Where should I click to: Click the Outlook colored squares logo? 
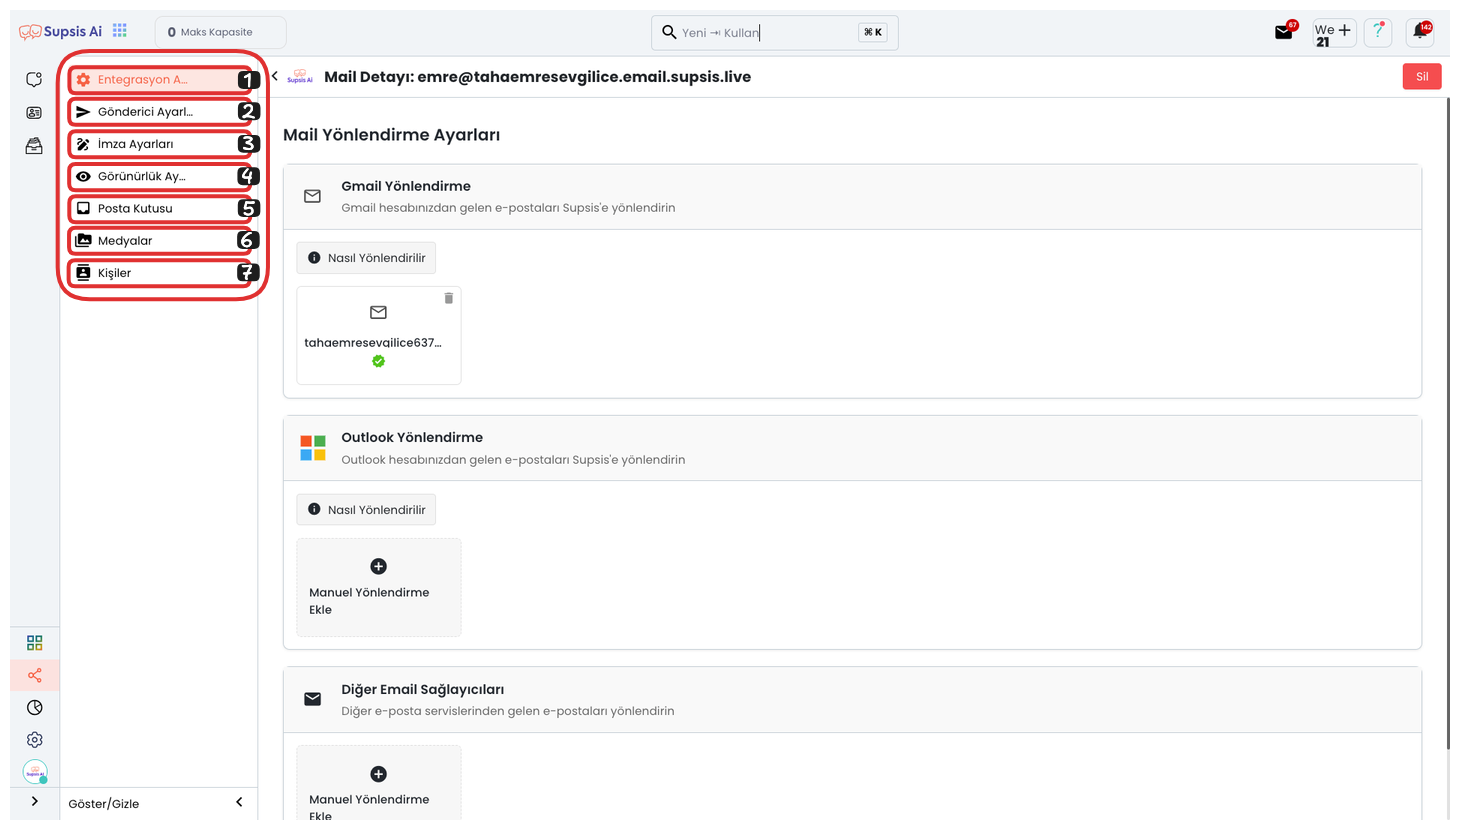click(x=313, y=448)
